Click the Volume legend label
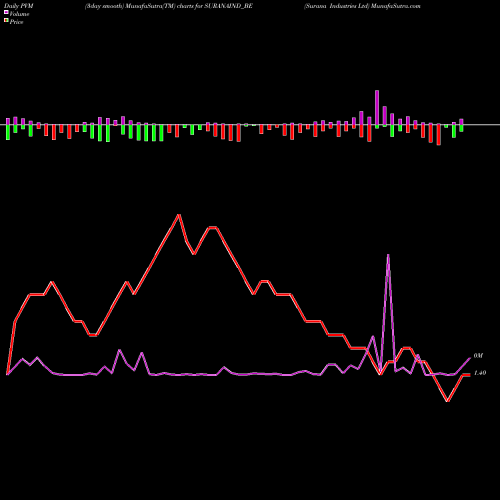This screenshot has height=500, width=500. (19, 14)
